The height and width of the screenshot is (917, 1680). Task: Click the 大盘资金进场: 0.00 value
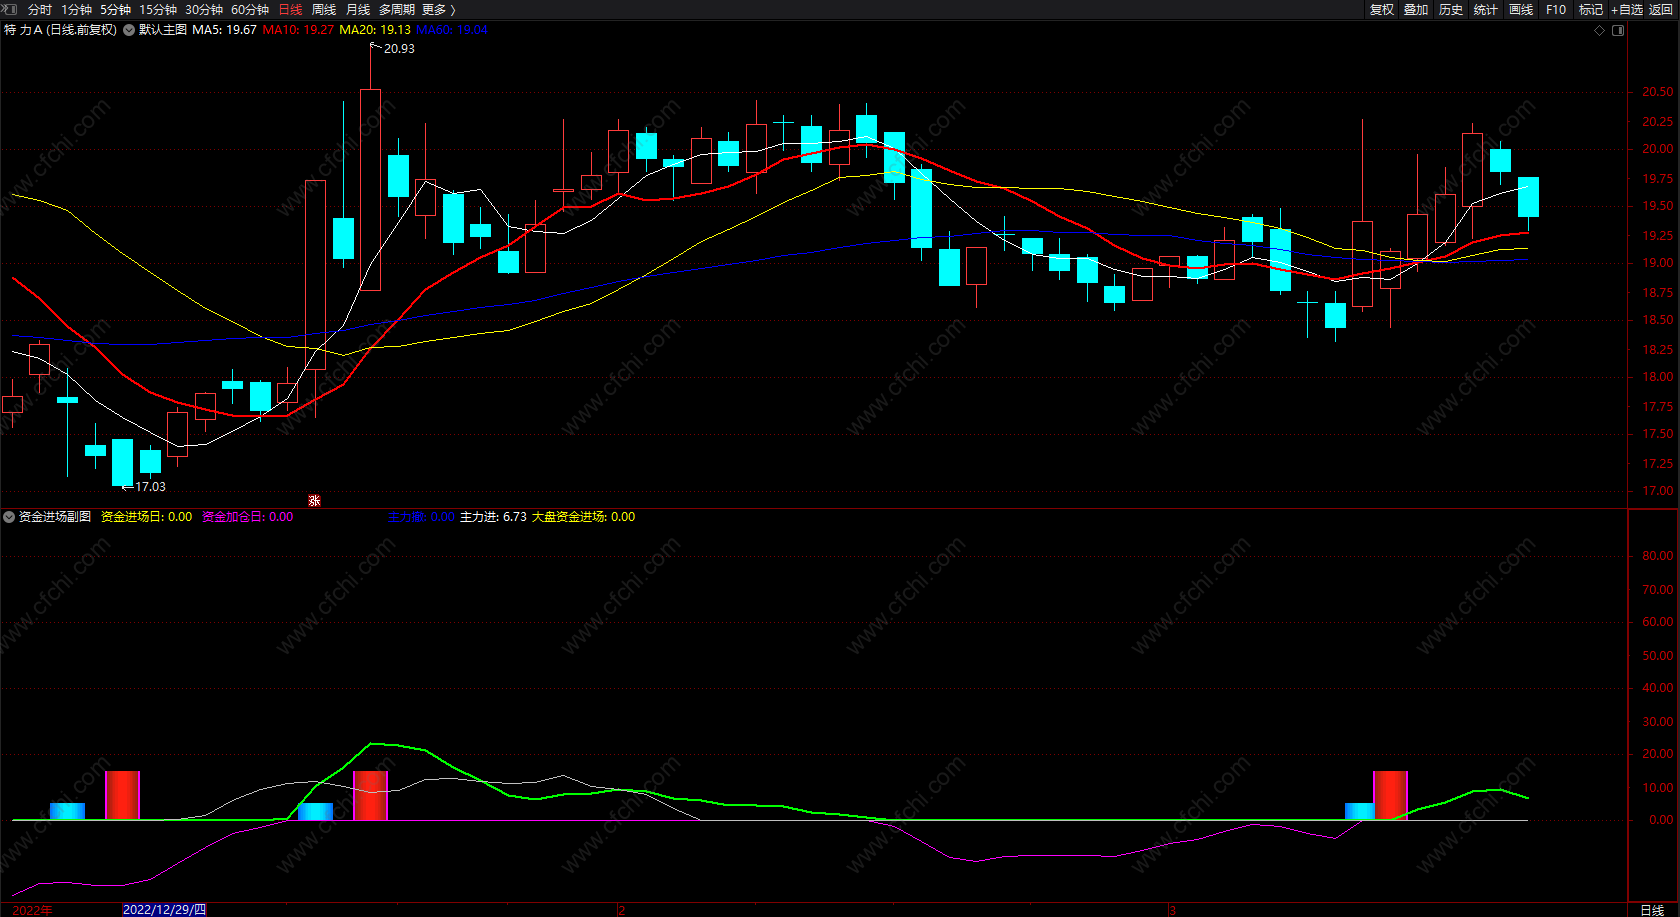583,517
